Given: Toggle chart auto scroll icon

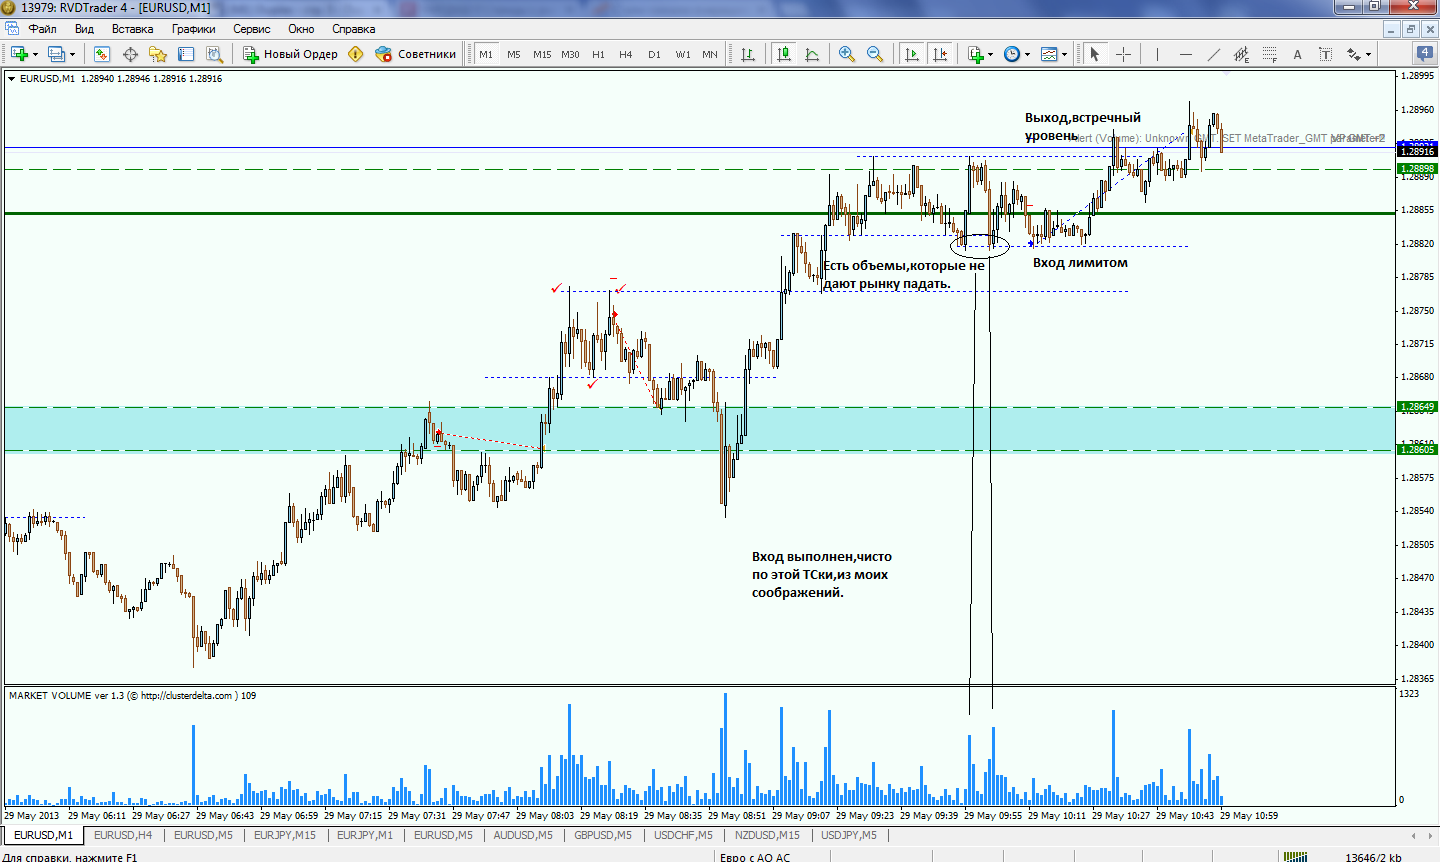Looking at the screenshot, I should [x=911, y=54].
